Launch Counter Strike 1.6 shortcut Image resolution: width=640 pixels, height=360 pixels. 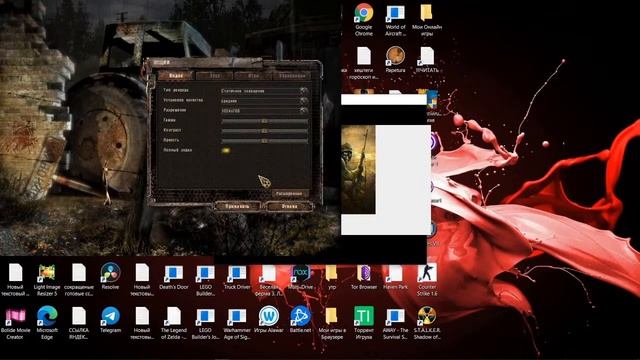pyautogui.click(x=427, y=279)
